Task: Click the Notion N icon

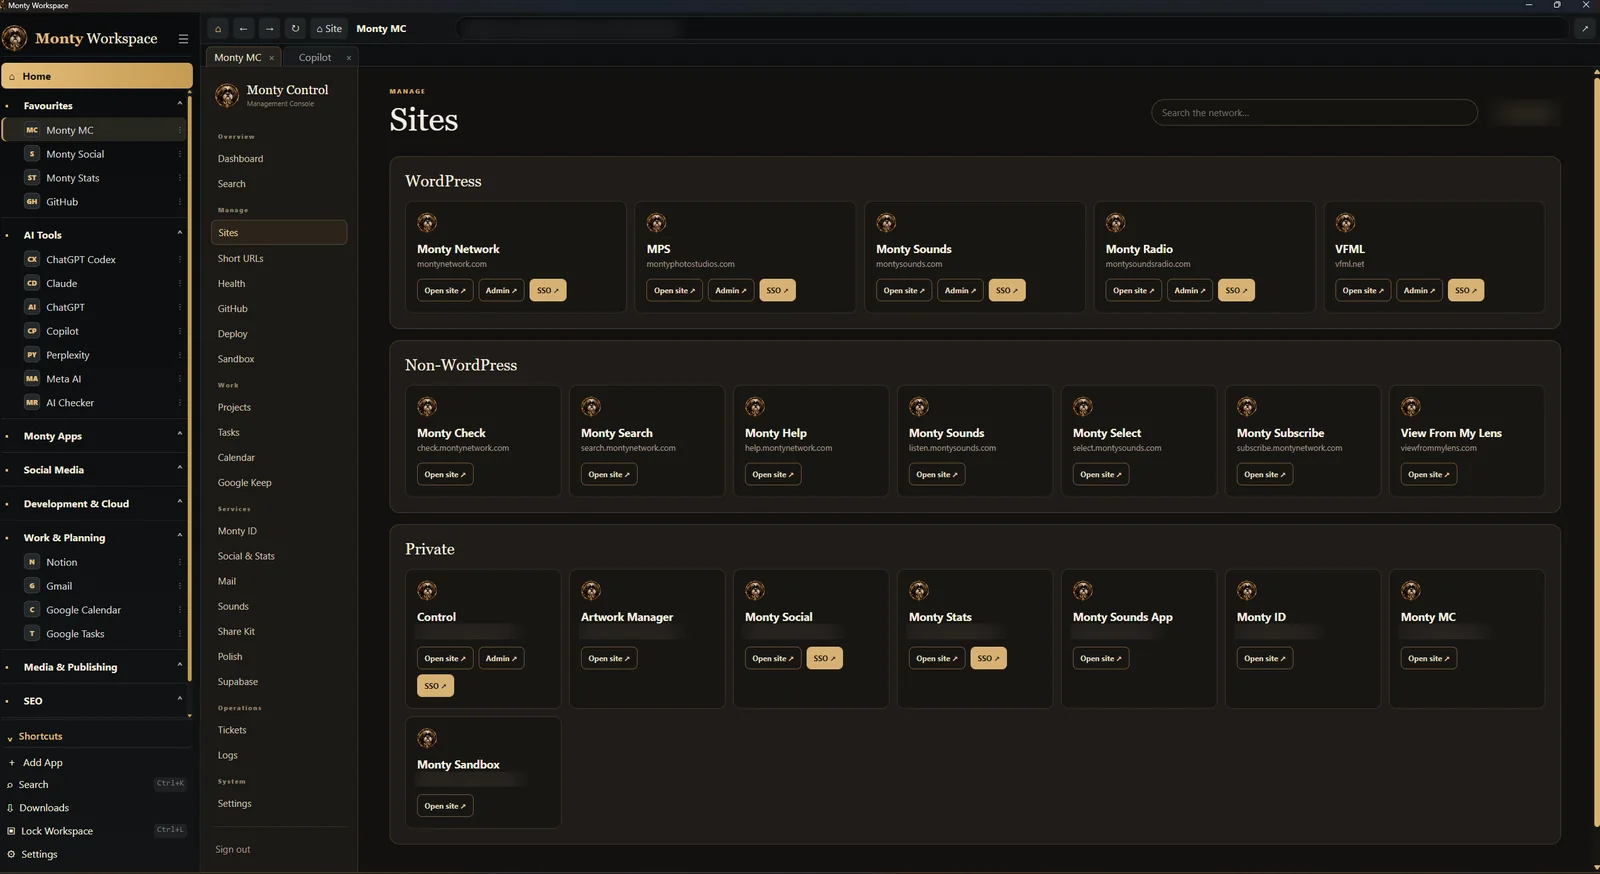Action: (32, 562)
